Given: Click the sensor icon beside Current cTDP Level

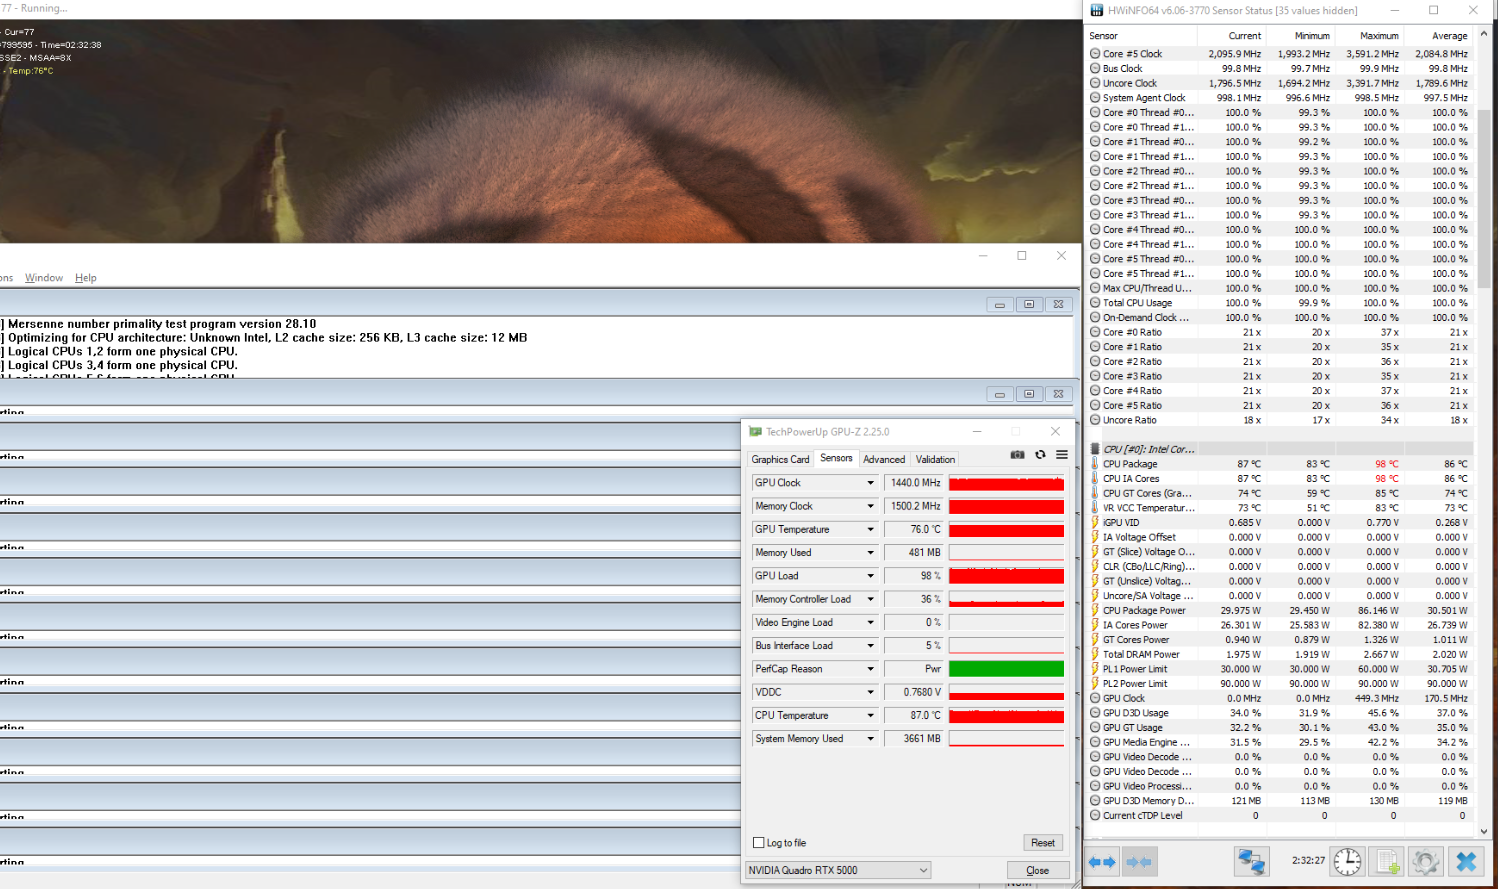Looking at the screenshot, I should (1095, 816).
